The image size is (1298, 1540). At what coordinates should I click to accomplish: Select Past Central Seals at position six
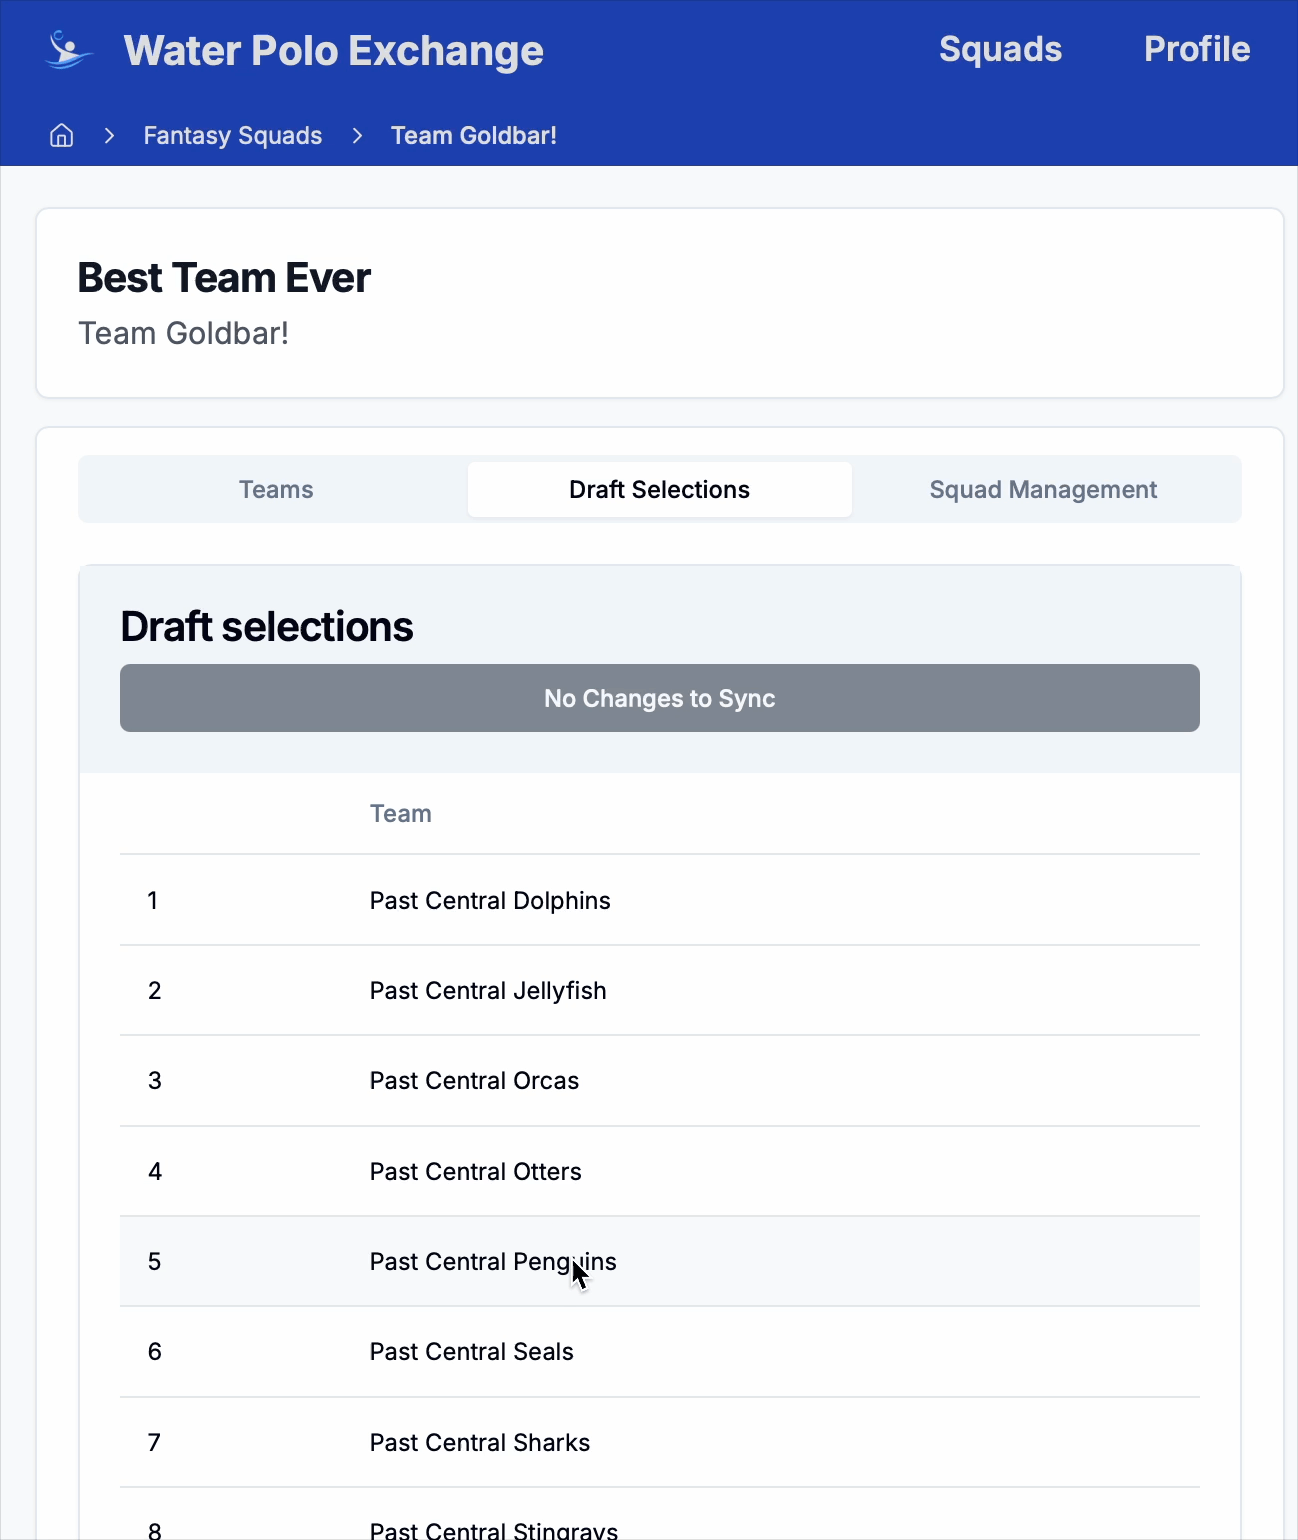[x=471, y=1351]
